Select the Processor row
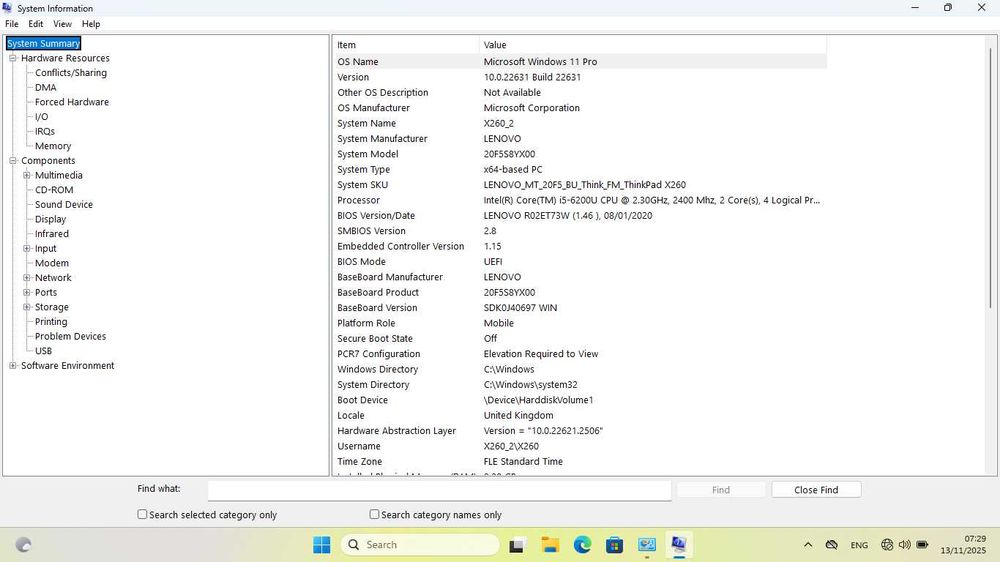 [580, 200]
